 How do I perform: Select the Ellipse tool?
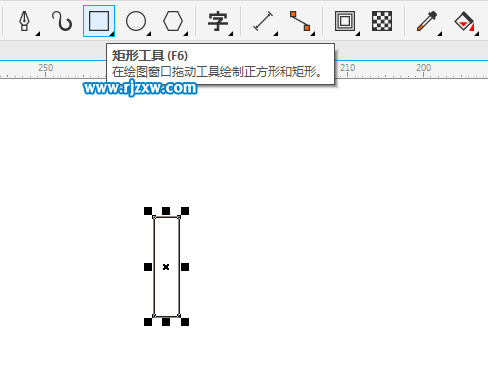[x=136, y=21]
